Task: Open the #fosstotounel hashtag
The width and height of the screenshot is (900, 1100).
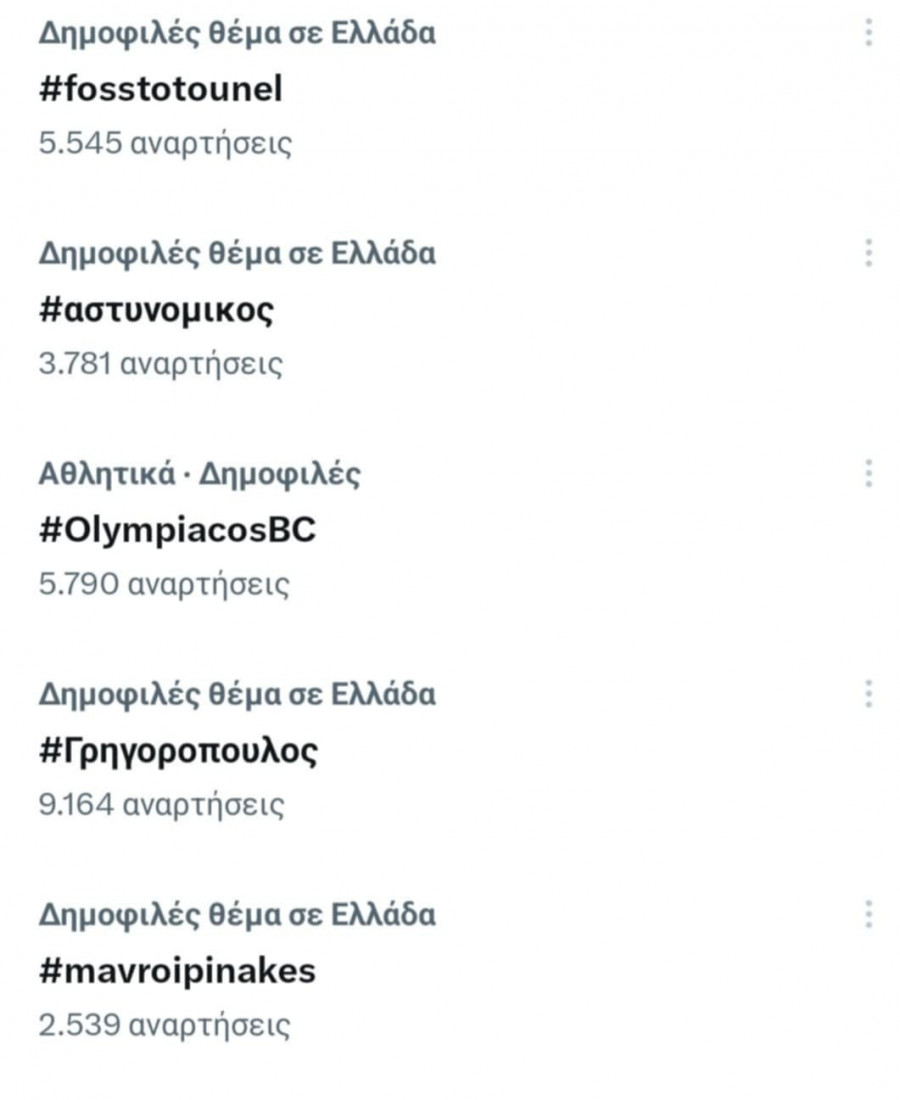Action: click(x=160, y=90)
